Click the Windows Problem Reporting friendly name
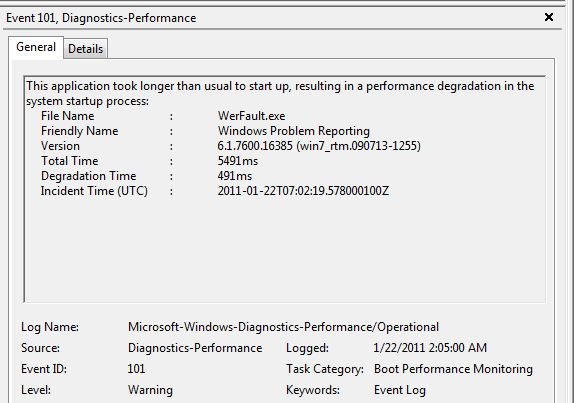 point(294,131)
